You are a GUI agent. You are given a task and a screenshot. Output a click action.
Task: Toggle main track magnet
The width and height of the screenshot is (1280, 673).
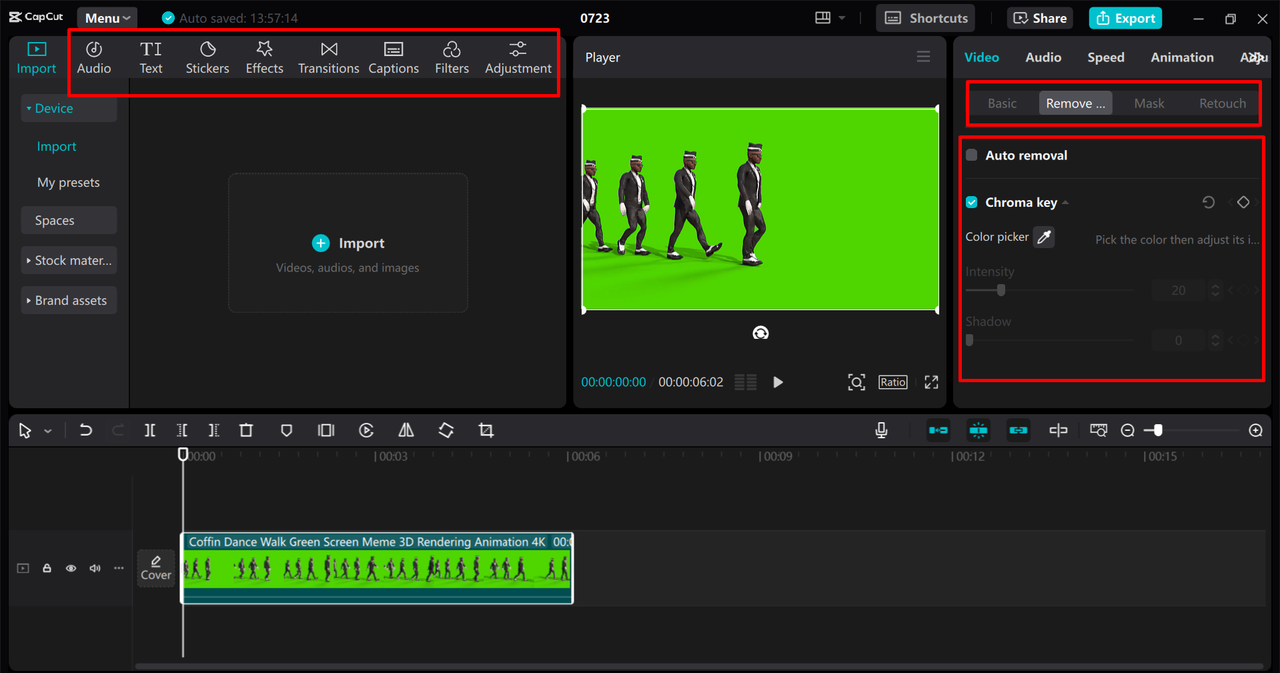[938, 430]
